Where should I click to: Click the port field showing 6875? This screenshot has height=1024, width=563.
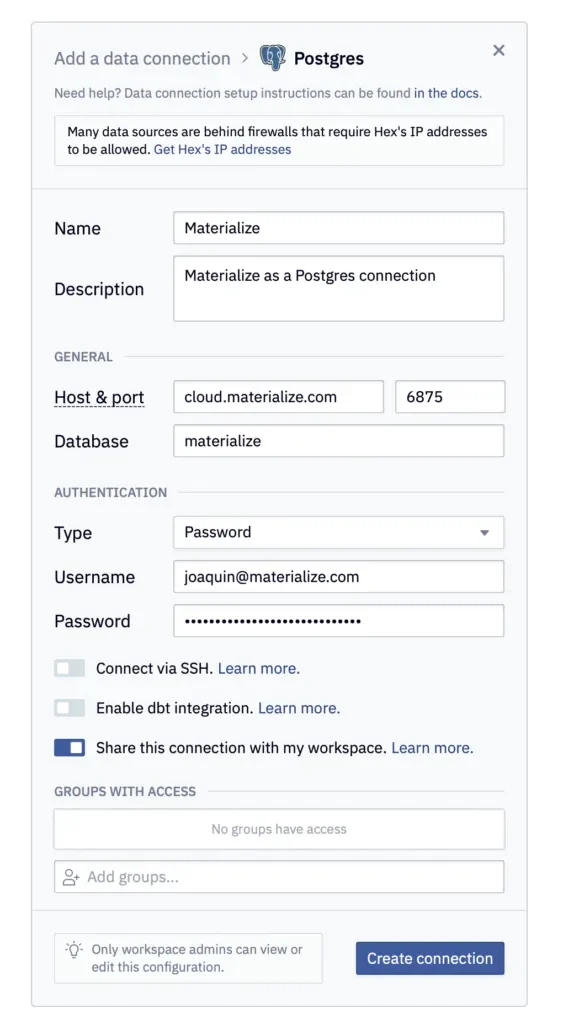(x=450, y=396)
